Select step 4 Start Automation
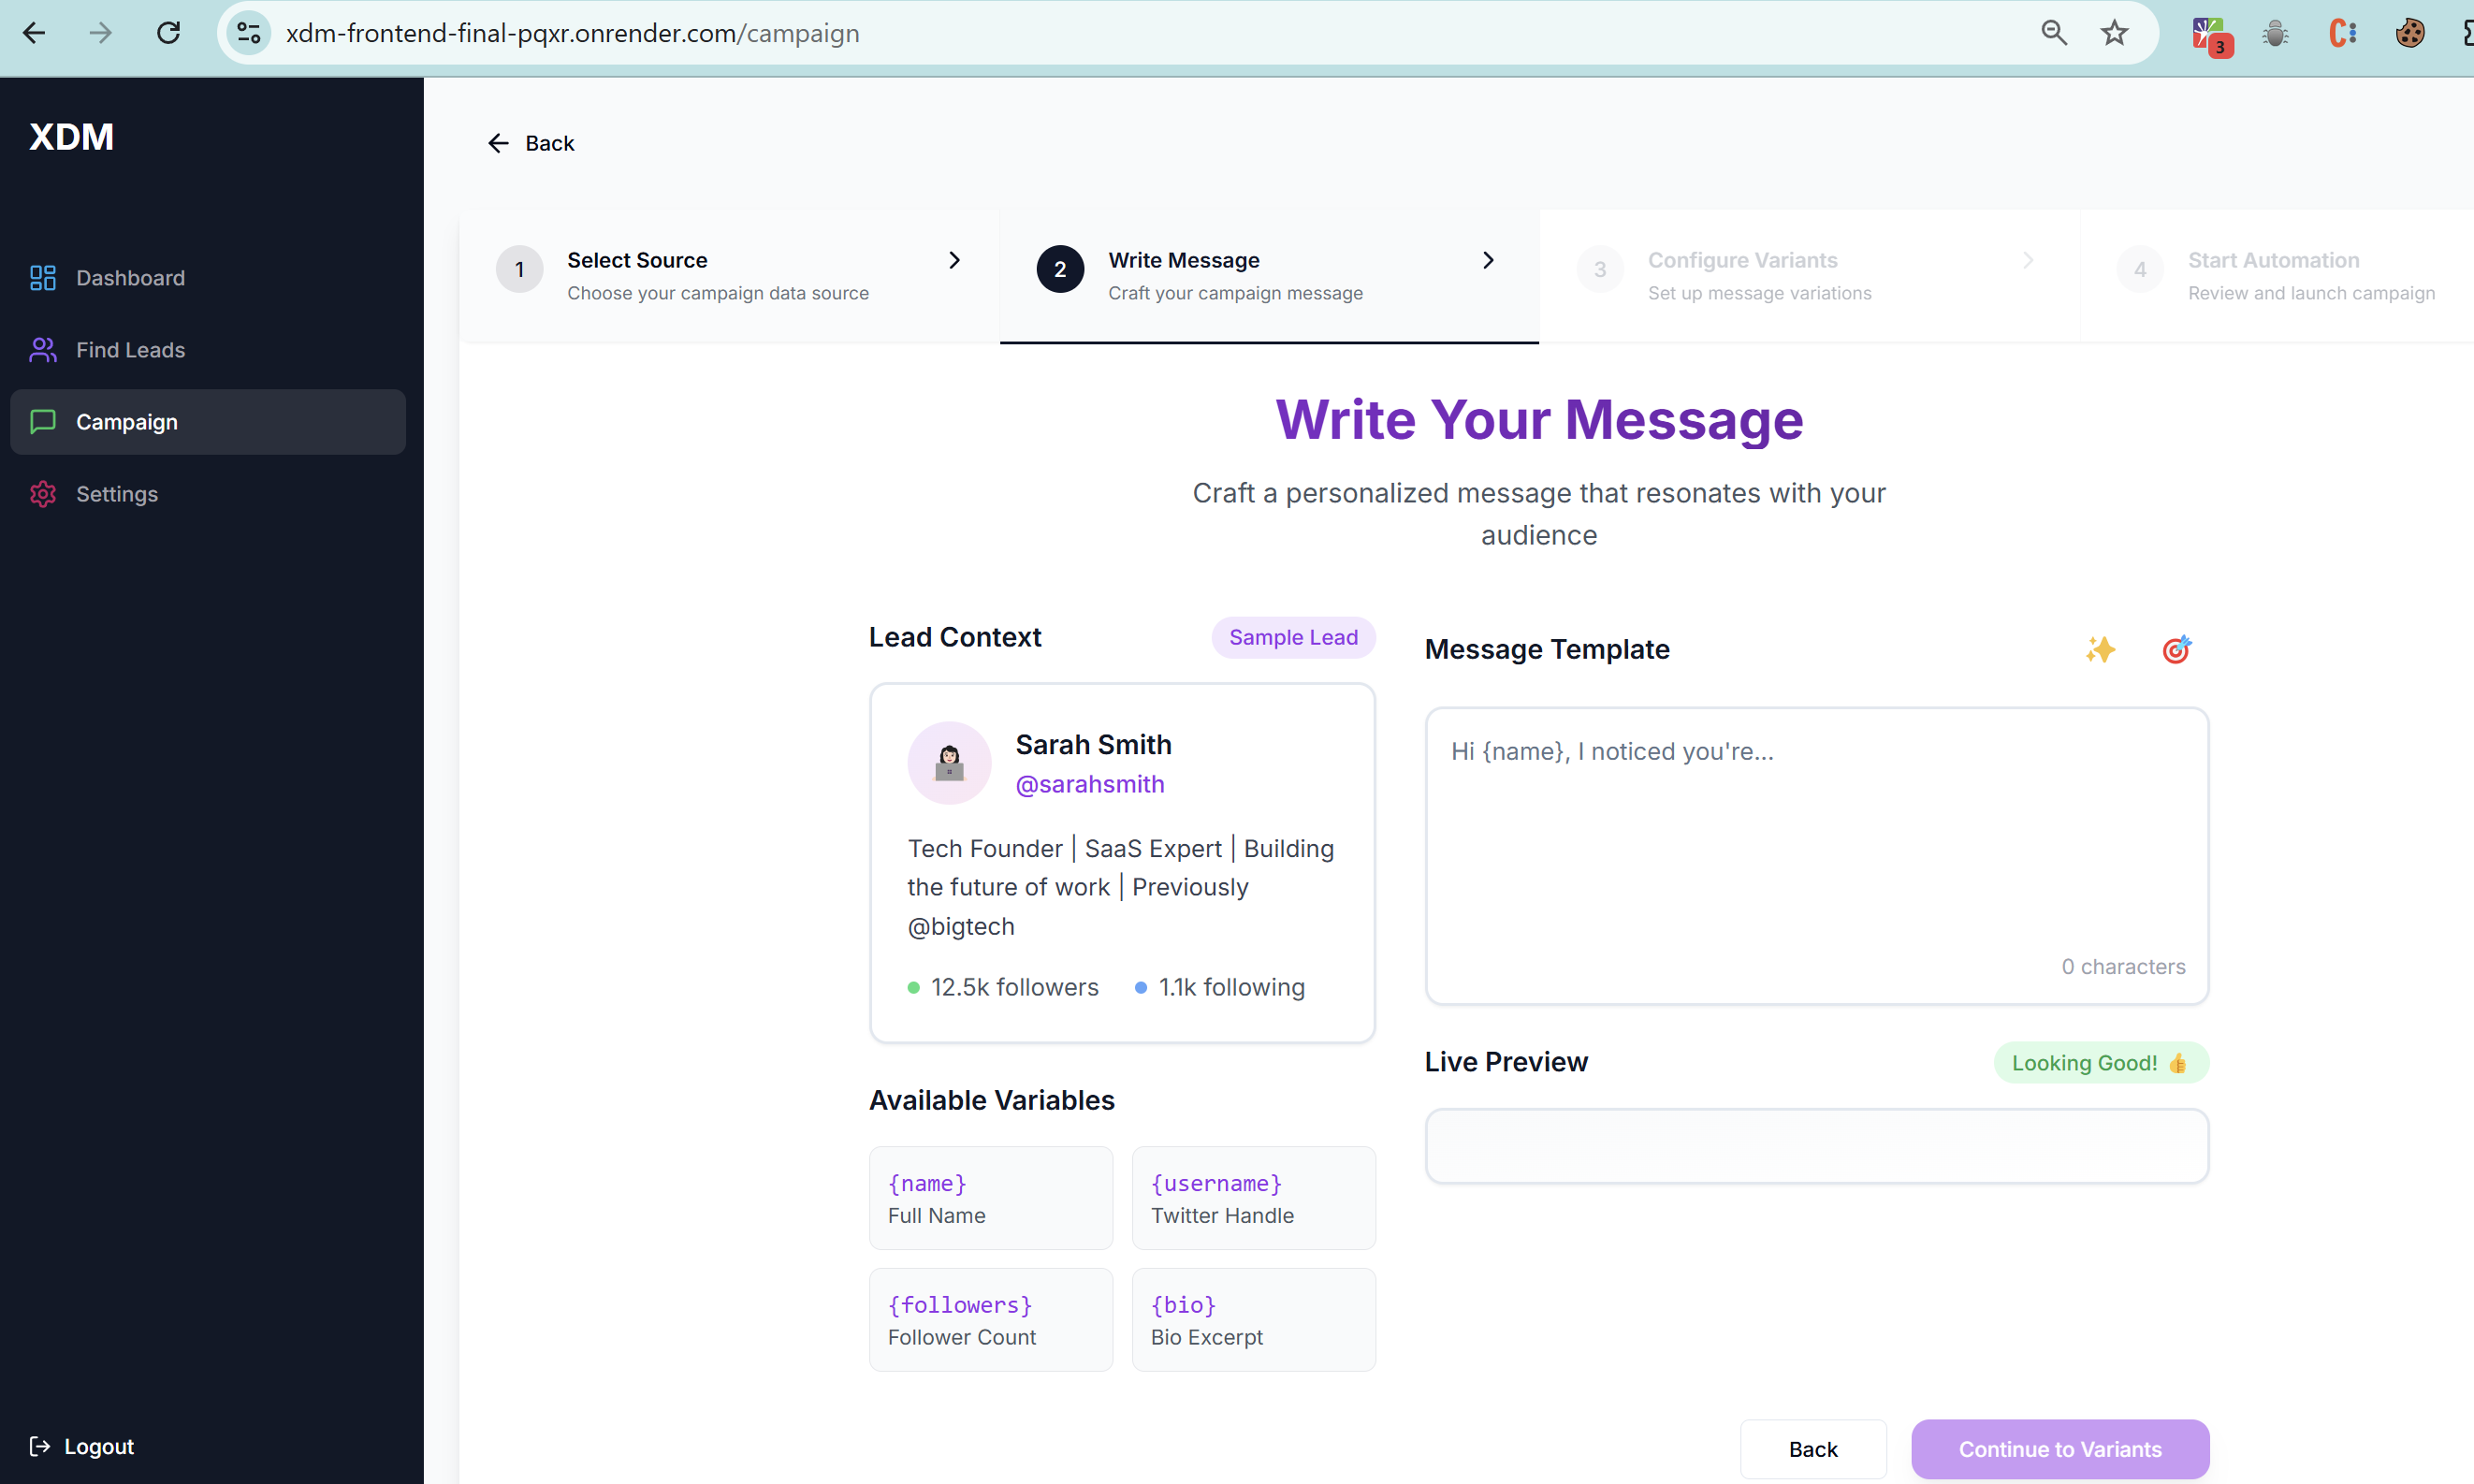 pos(2277,276)
